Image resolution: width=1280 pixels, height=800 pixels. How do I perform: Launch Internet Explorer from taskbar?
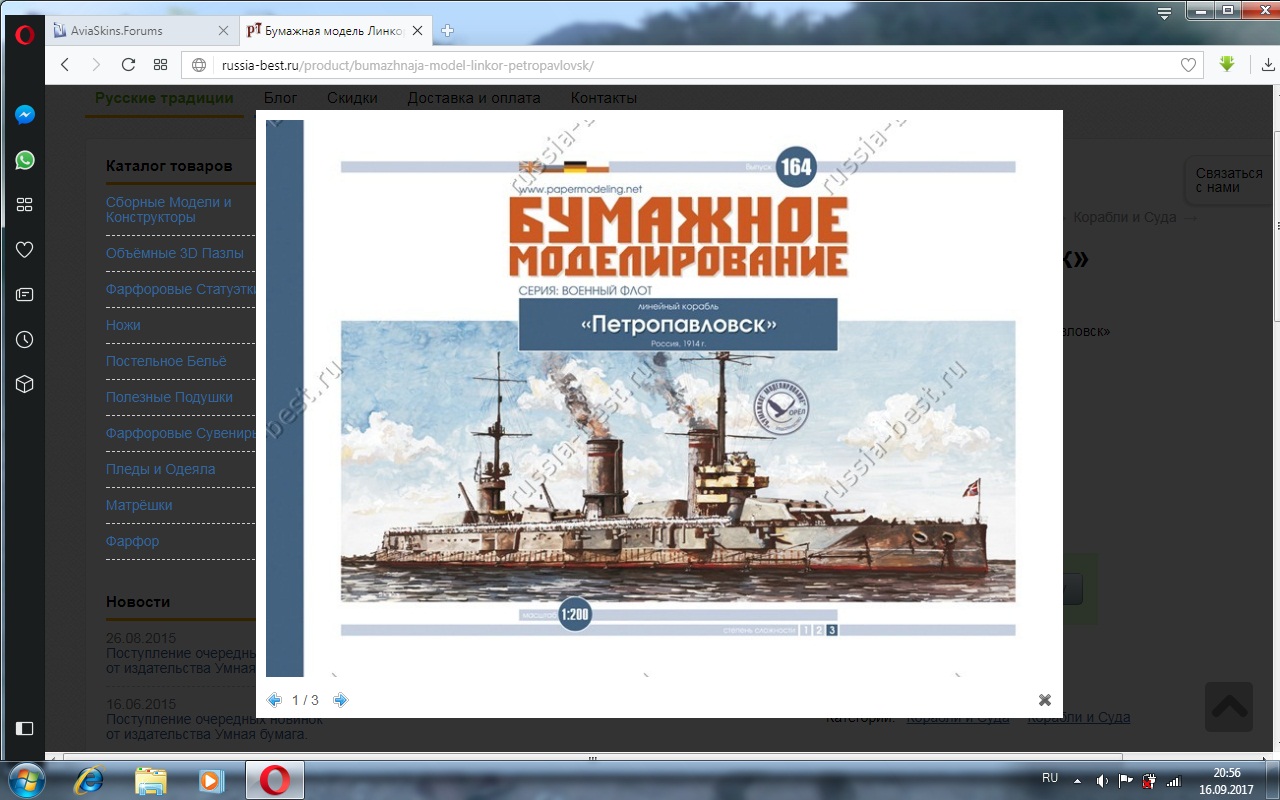point(89,780)
